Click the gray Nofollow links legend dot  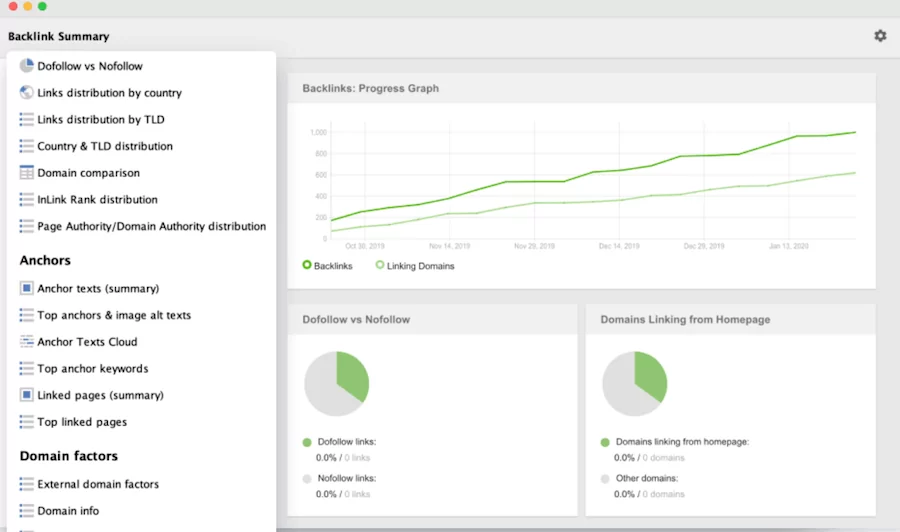pyautogui.click(x=307, y=479)
